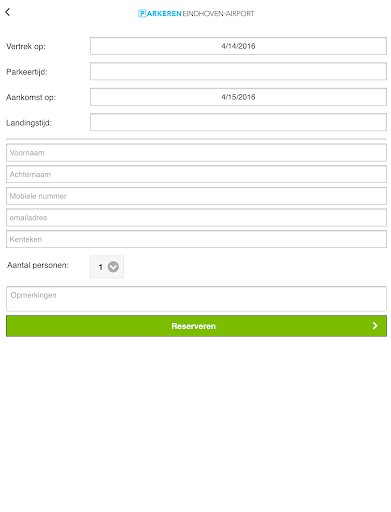391x512 pixels.
Task: Click the round grey down-arrow icon
Action: [x=113, y=267]
